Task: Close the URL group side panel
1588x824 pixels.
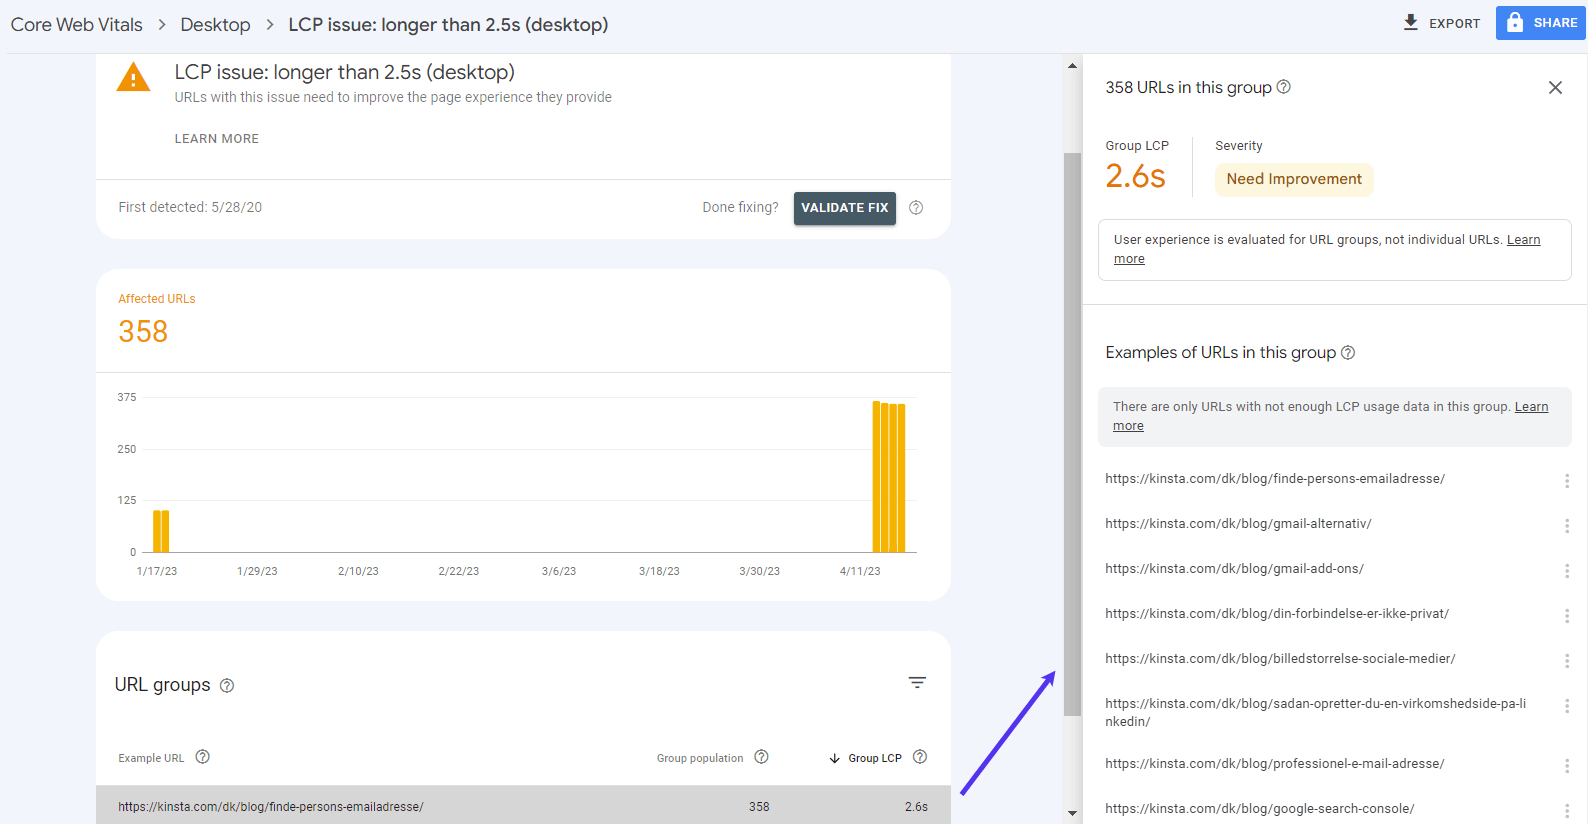Action: point(1555,88)
